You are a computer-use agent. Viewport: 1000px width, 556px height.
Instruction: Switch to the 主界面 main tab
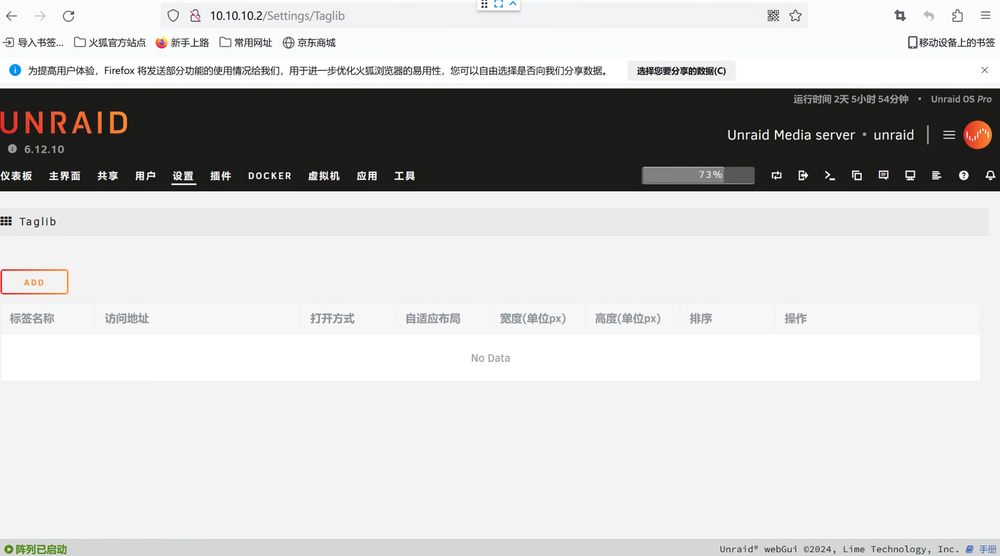tap(64, 176)
